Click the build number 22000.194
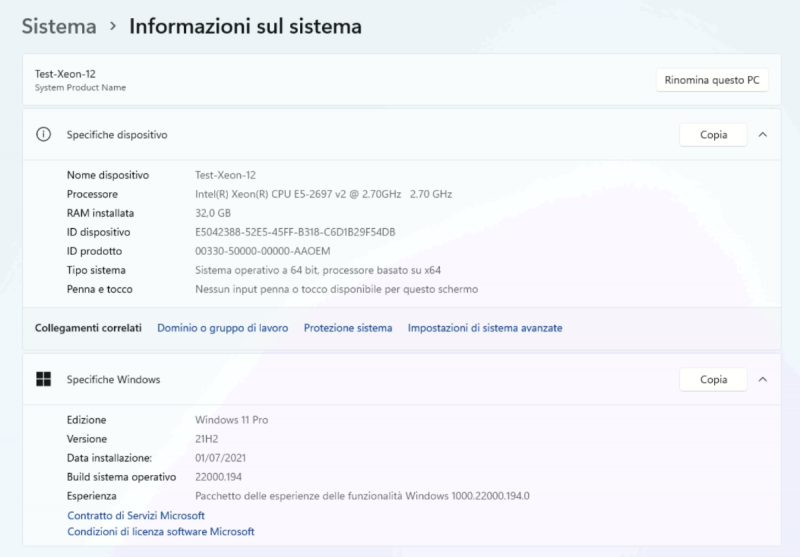The height and width of the screenshot is (557, 800). click(221, 477)
